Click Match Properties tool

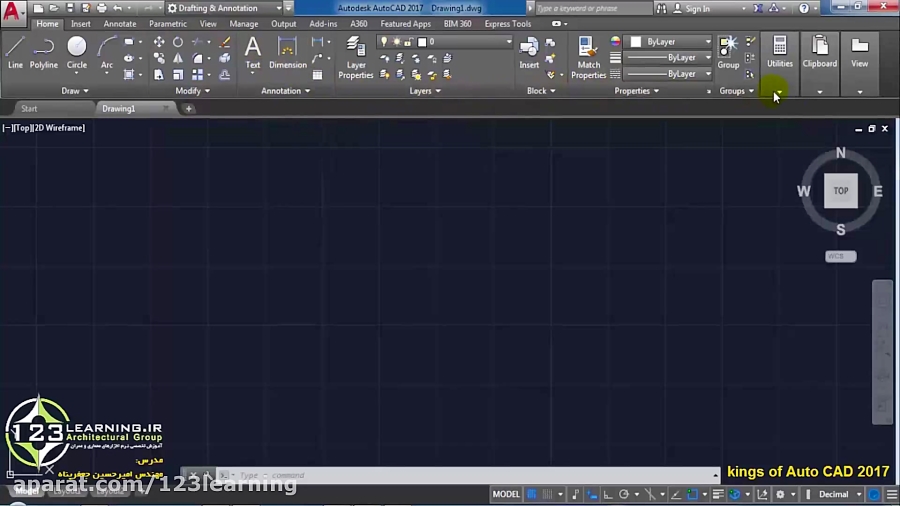[588, 57]
